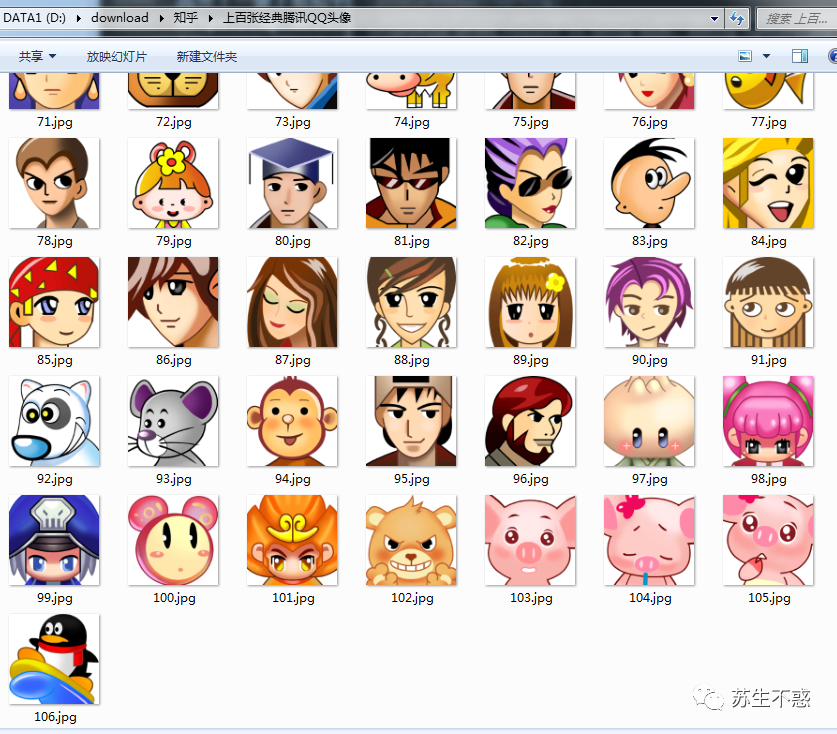Select the 80.jpg graduate cap thumbnail
This screenshot has width=837, height=734.
293,183
